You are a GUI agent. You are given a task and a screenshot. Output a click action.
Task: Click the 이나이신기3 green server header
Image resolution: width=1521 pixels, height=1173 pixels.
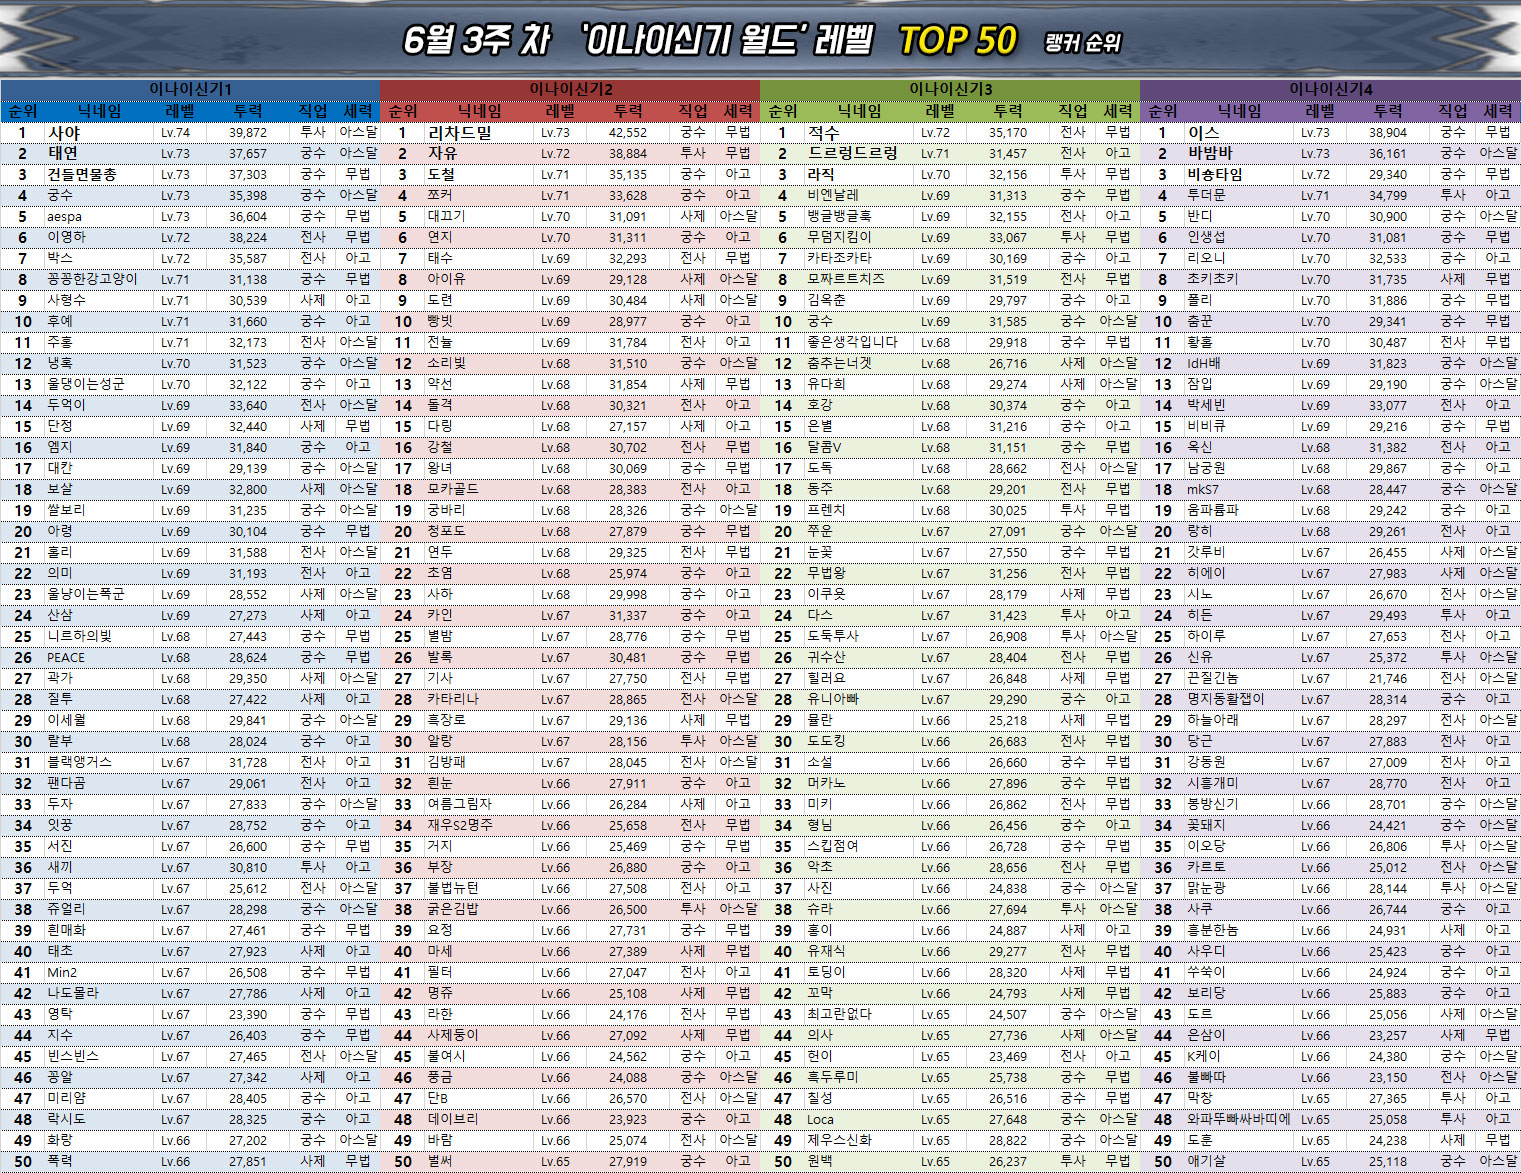[950, 89]
